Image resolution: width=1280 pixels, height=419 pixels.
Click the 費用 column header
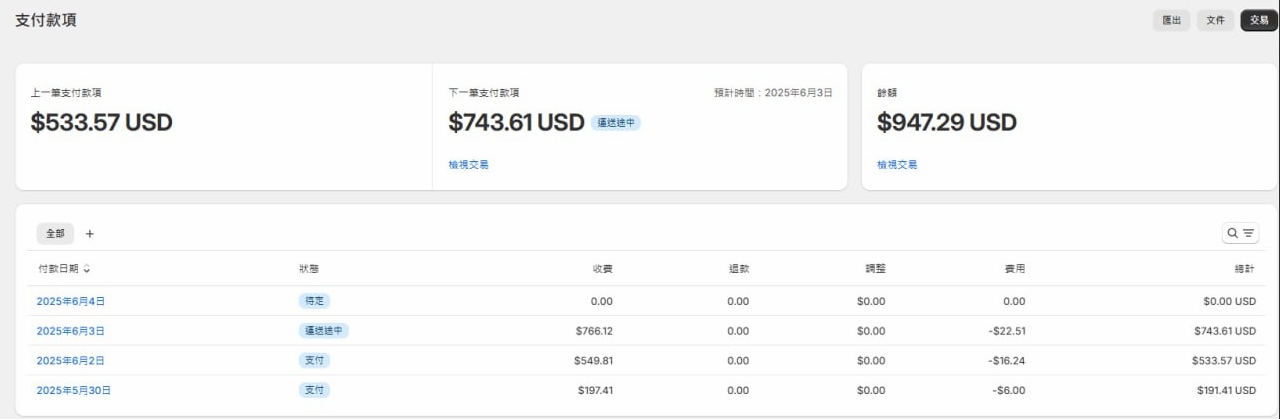tap(1014, 269)
